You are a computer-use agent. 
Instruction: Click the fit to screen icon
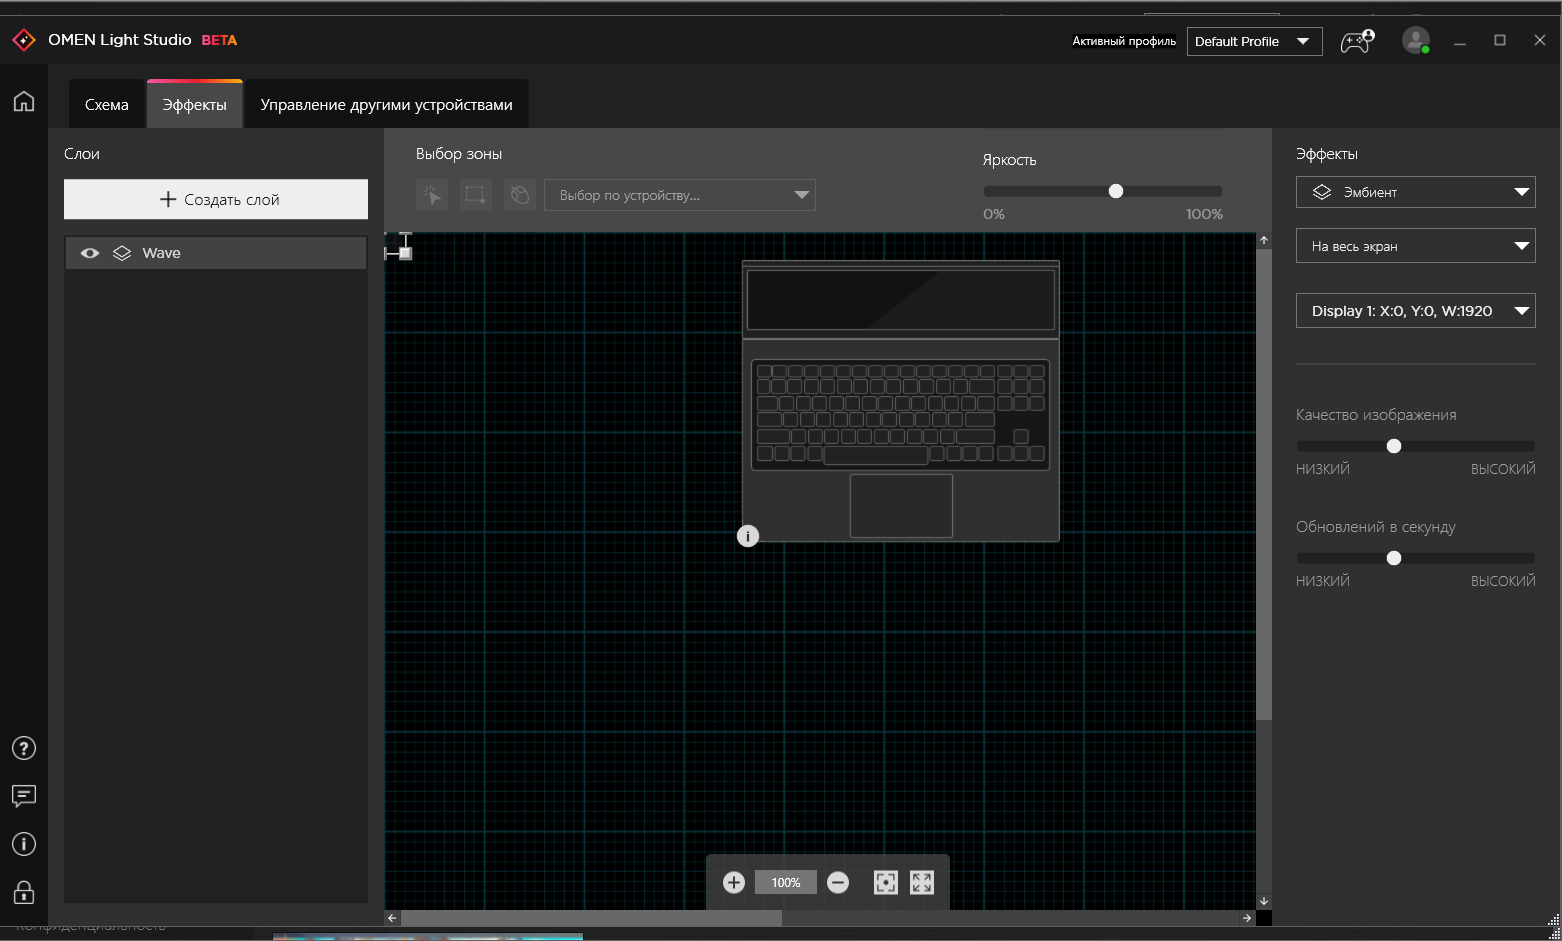921,882
